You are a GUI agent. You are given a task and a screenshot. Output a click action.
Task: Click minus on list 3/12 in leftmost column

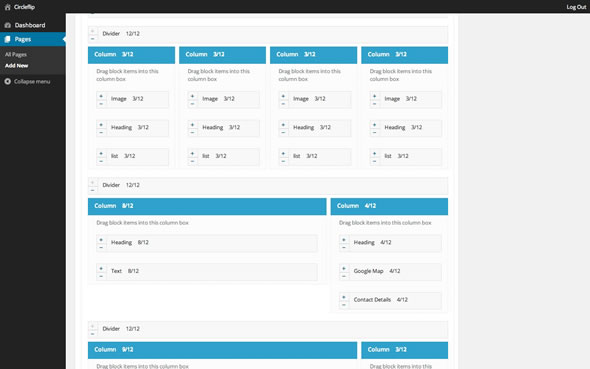tap(101, 161)
